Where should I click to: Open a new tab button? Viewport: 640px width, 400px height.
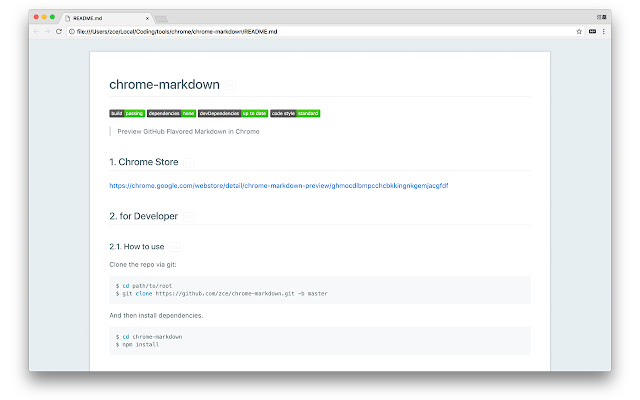coord(161,19)
